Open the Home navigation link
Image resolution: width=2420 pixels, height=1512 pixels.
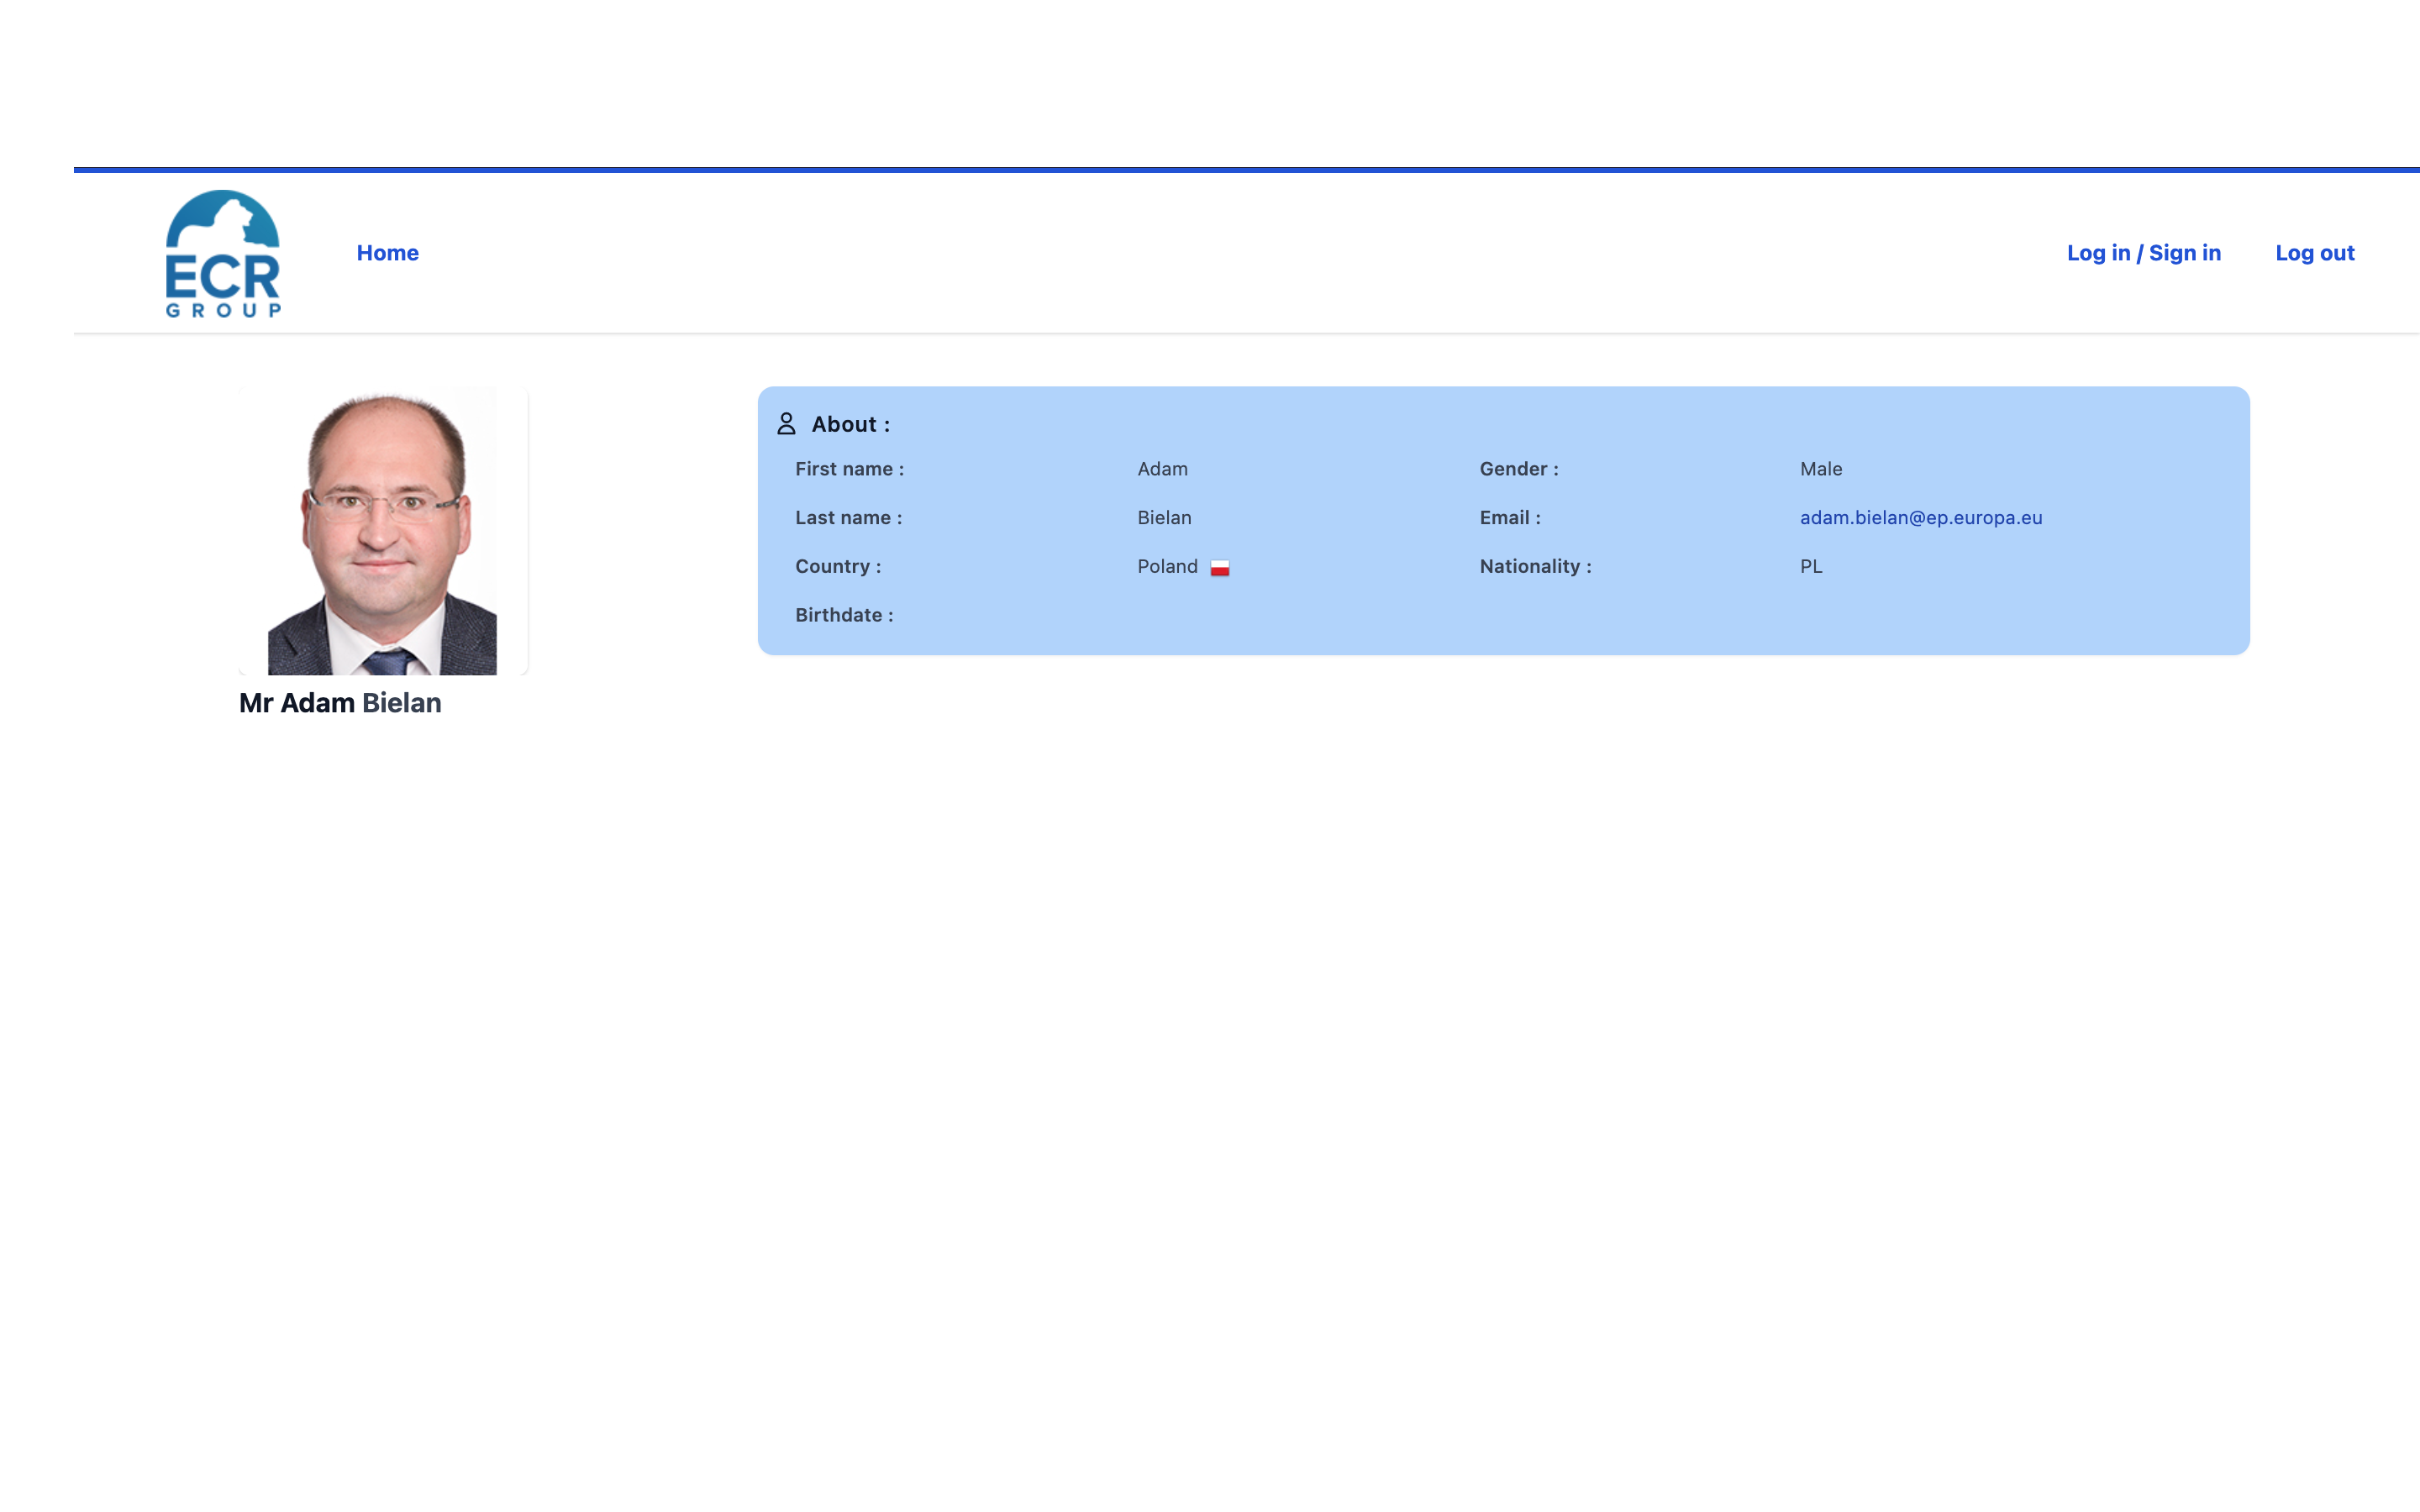[x=387, y=253]
